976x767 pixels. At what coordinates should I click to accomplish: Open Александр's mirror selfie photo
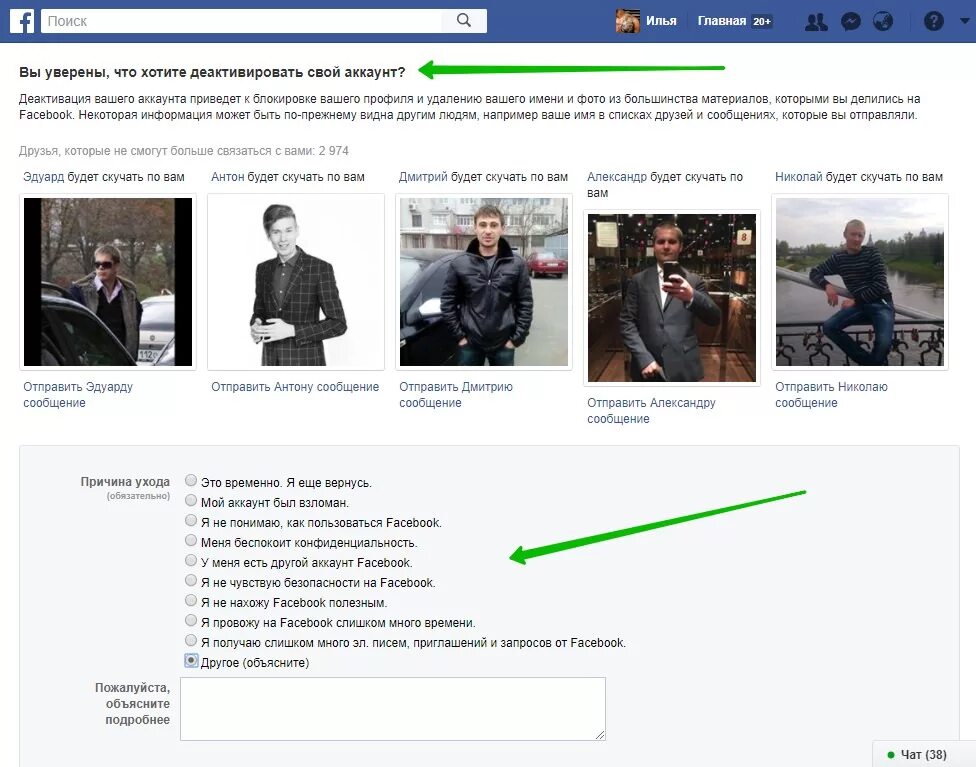672,298
